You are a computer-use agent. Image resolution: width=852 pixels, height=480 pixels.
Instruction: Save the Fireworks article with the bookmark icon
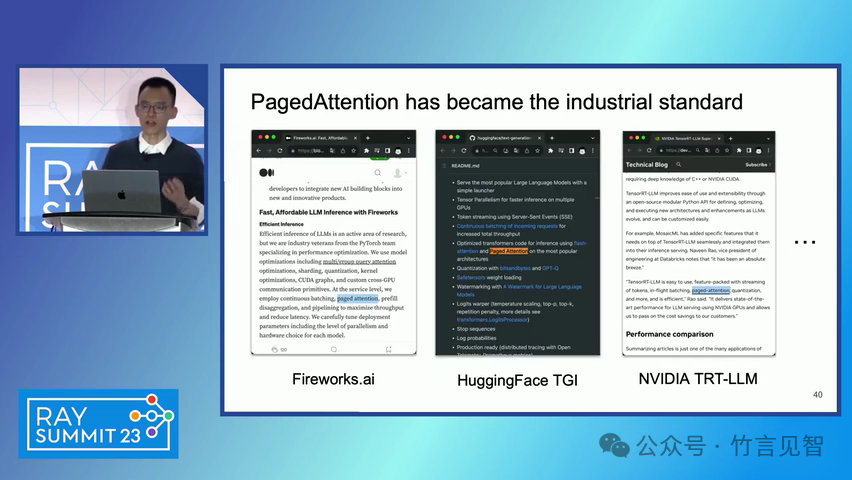point(389,350)
